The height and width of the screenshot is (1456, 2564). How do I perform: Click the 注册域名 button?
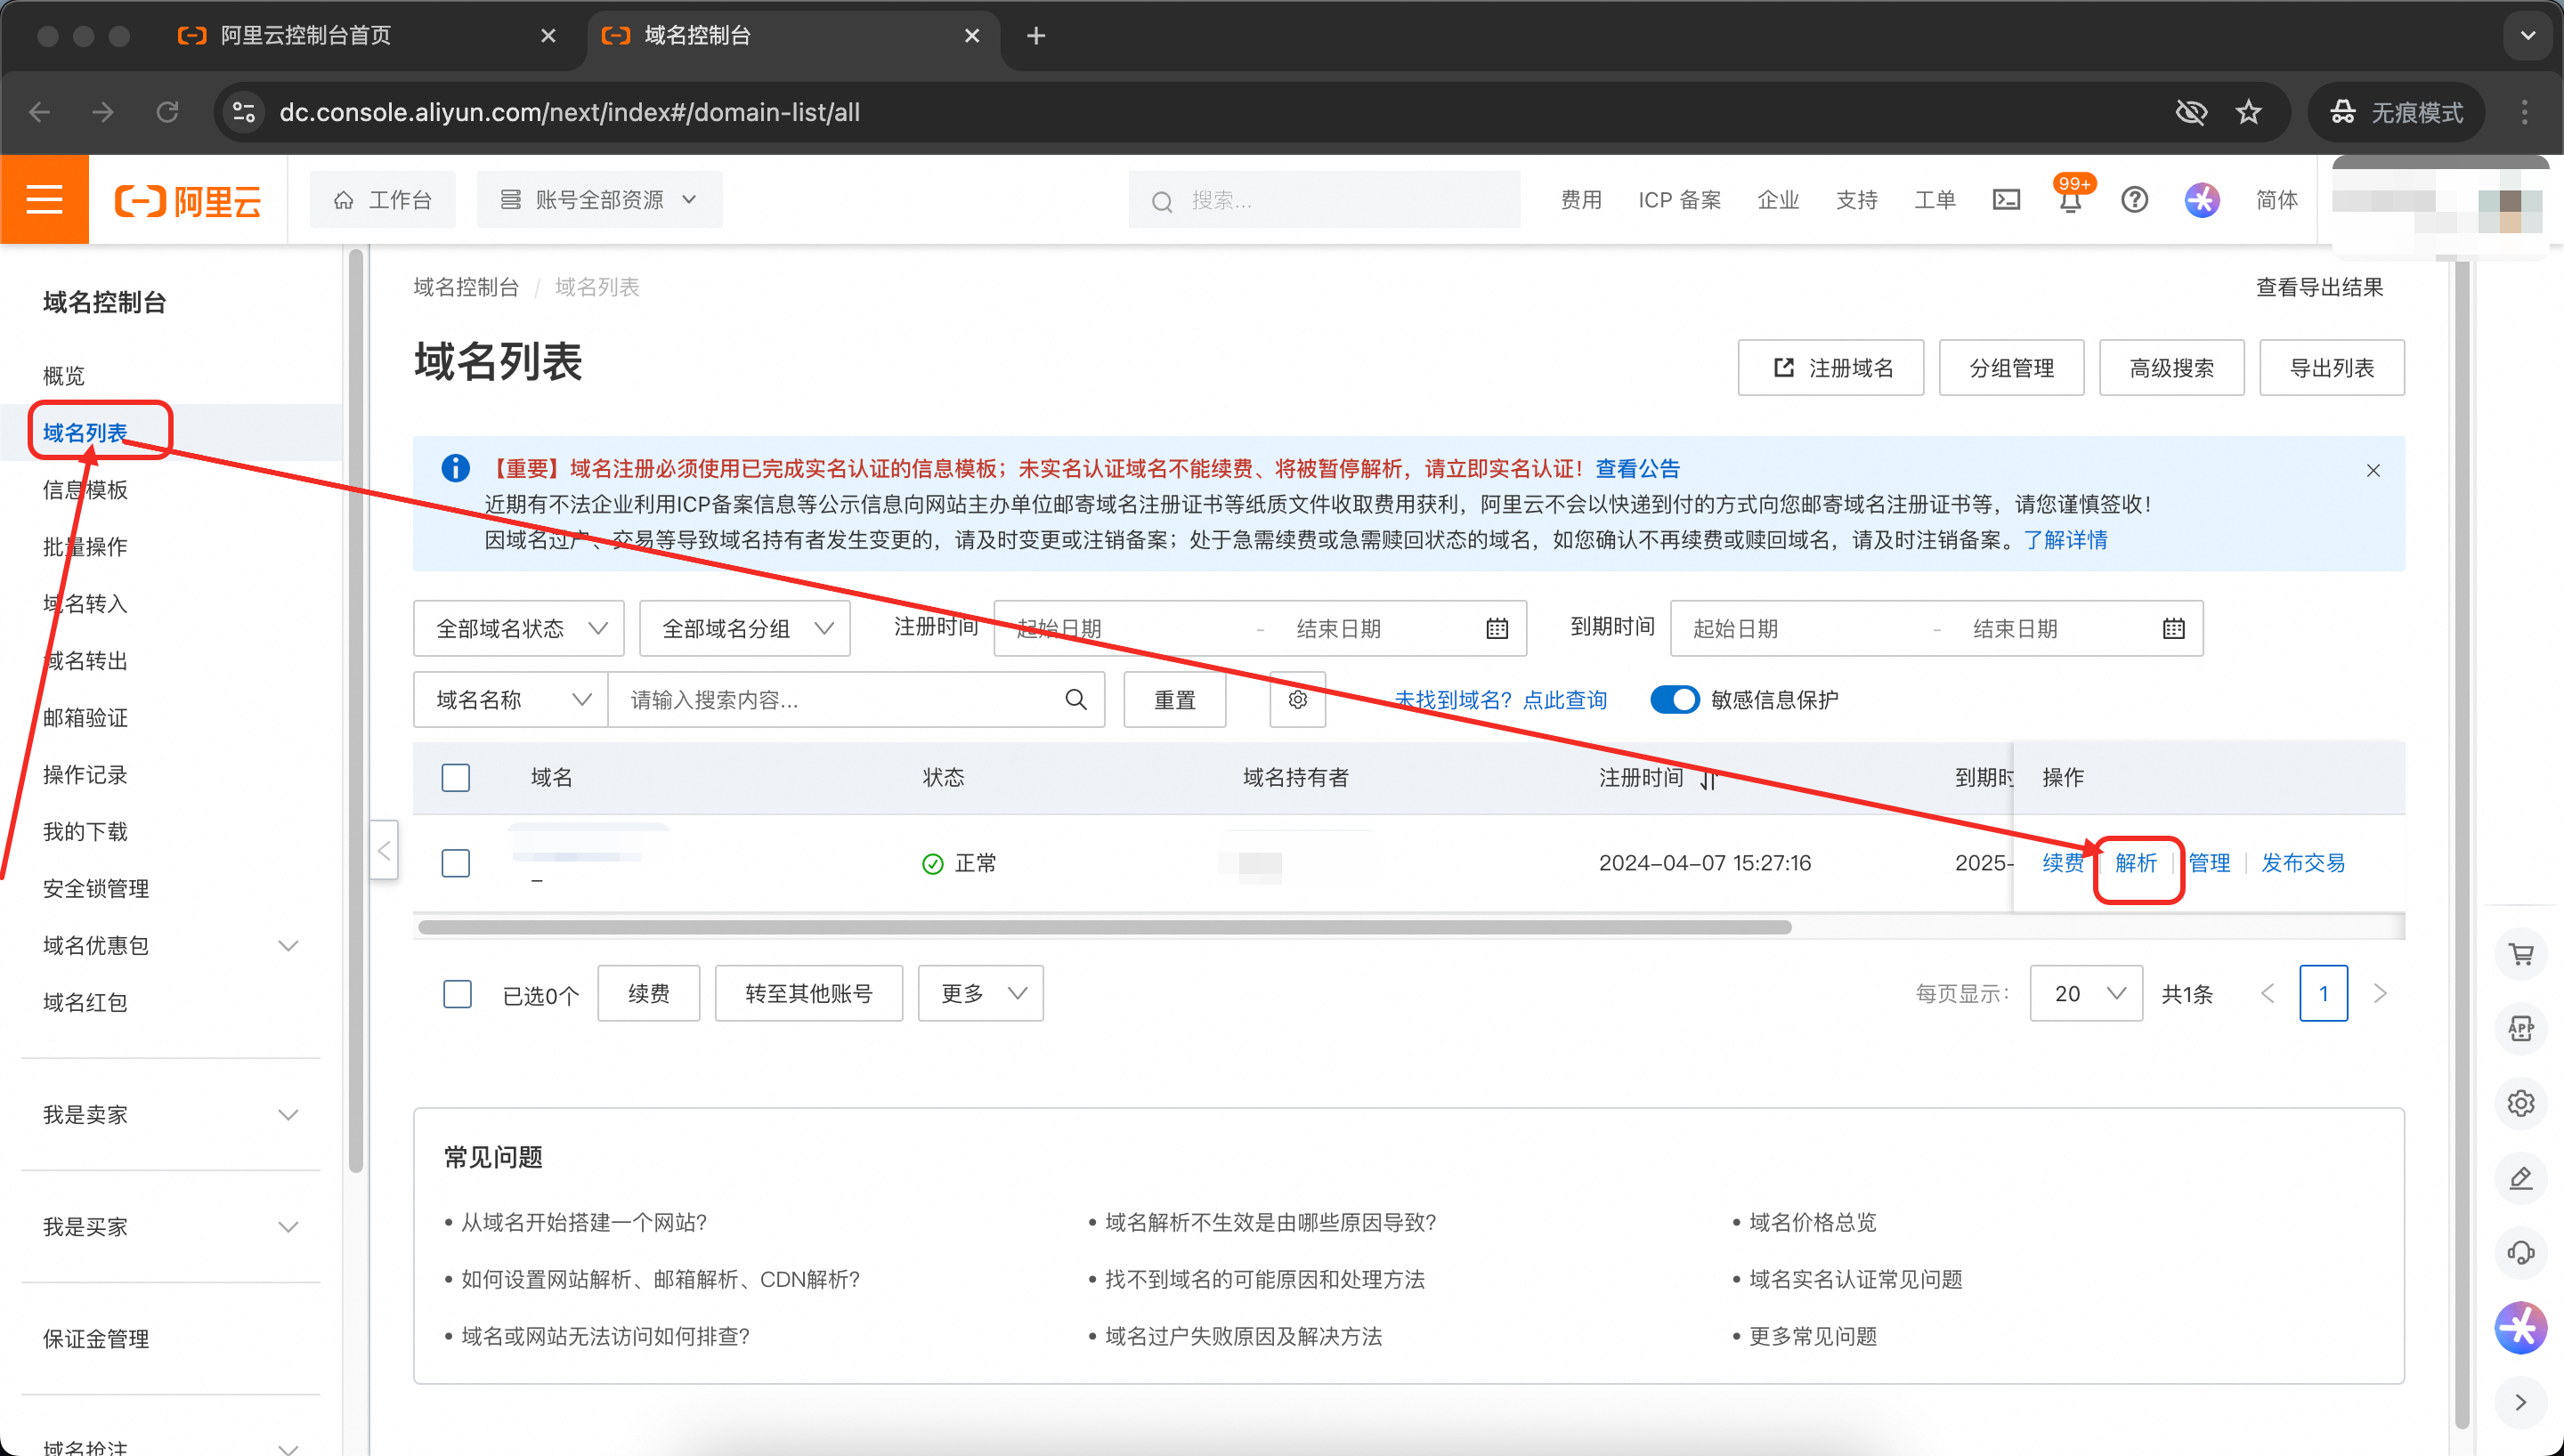1830,367
